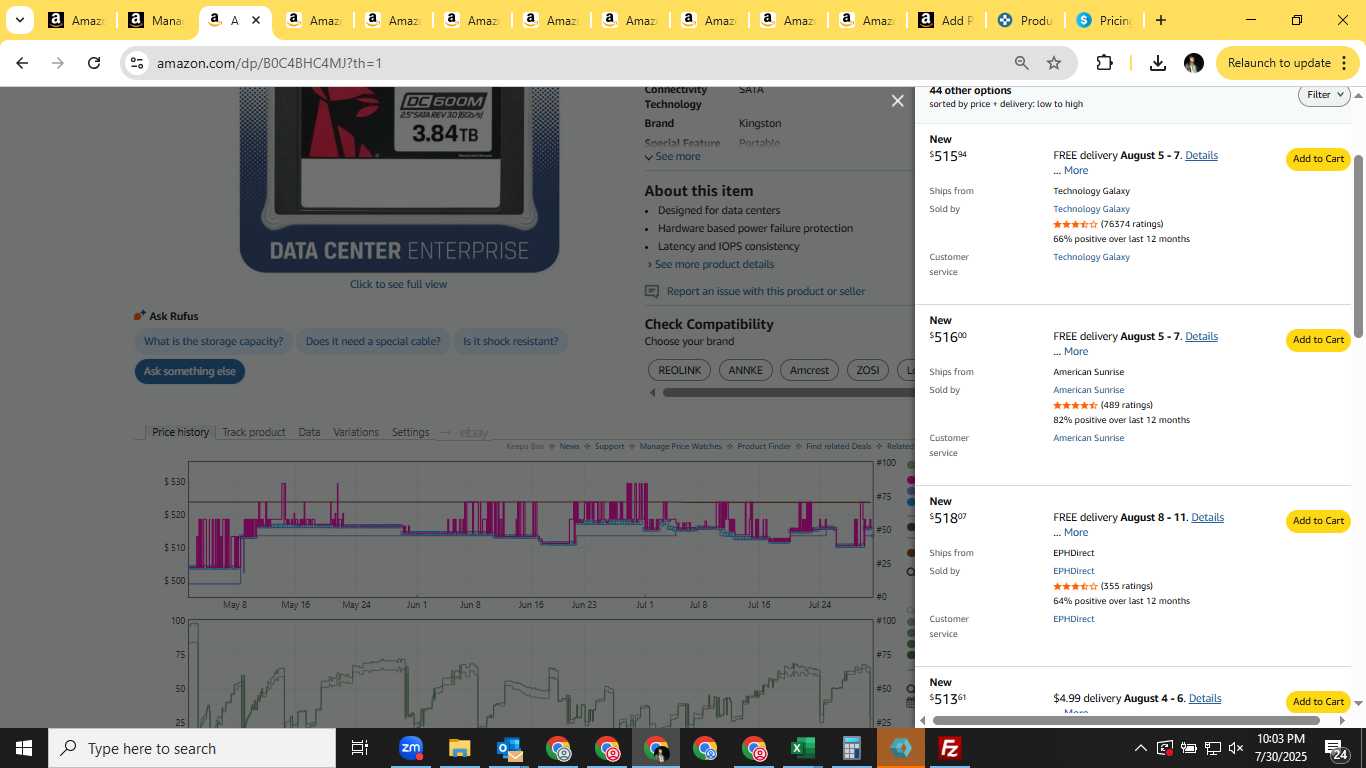Open FileZilla from the taskbar

pyautogui.click(x=949, y=748)
